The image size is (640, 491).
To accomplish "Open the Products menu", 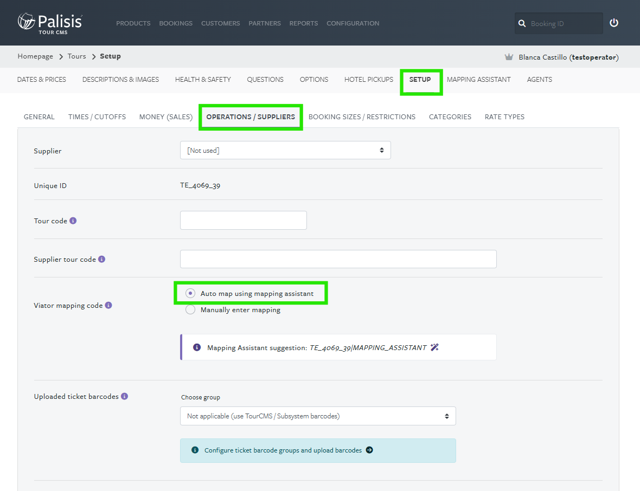I will pos(133,23).
